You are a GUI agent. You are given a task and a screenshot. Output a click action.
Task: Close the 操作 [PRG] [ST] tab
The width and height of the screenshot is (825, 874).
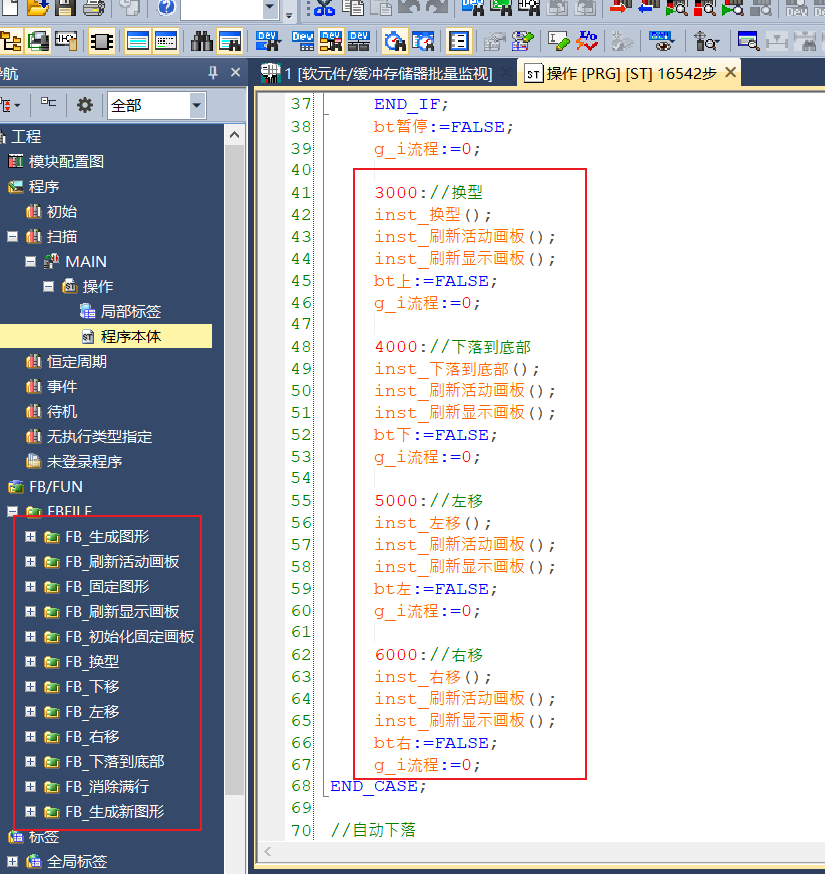click(x=730, y=73)
